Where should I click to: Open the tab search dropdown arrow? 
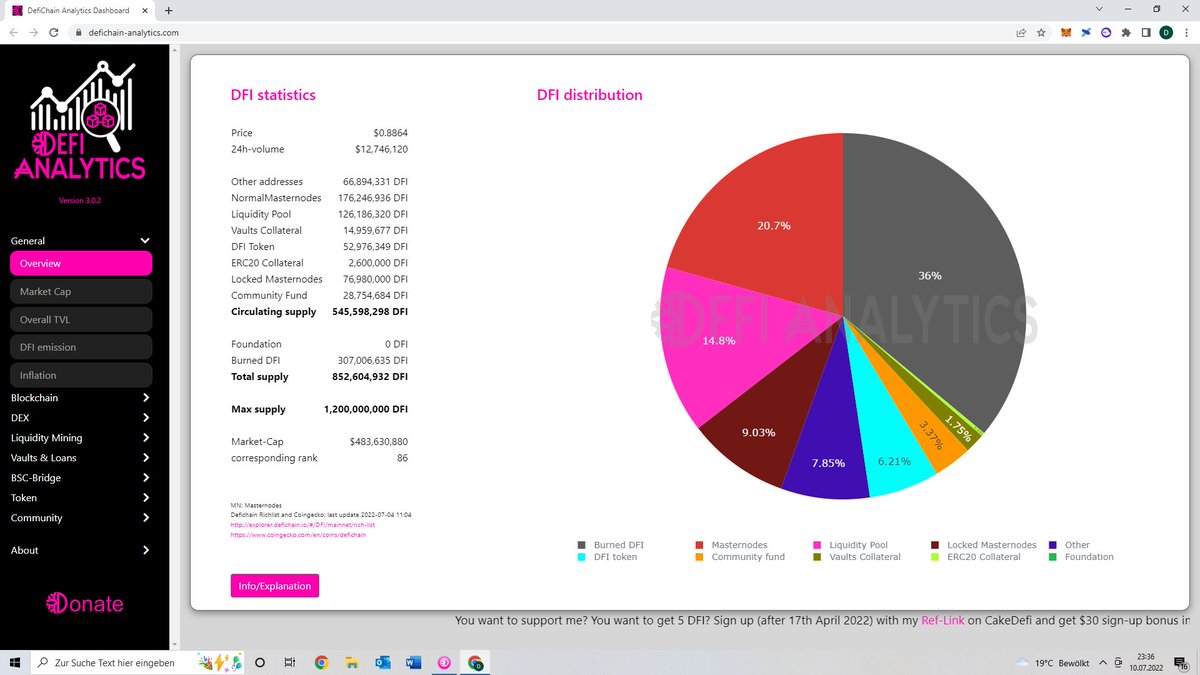click(x=1100, y=9)
